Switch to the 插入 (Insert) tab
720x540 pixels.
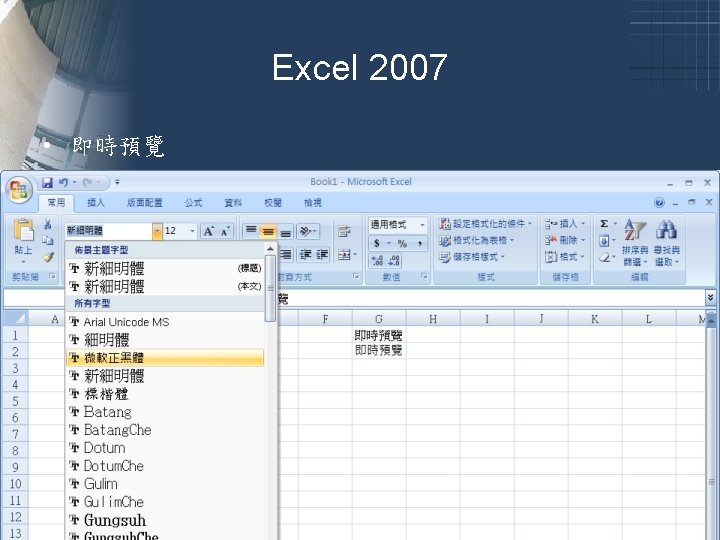coord(96,202)
